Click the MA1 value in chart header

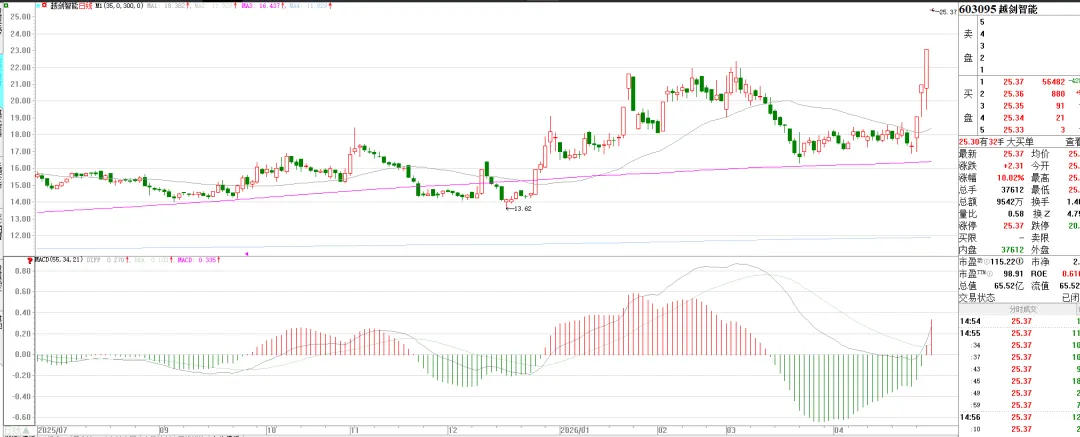[x=166, y=6]
